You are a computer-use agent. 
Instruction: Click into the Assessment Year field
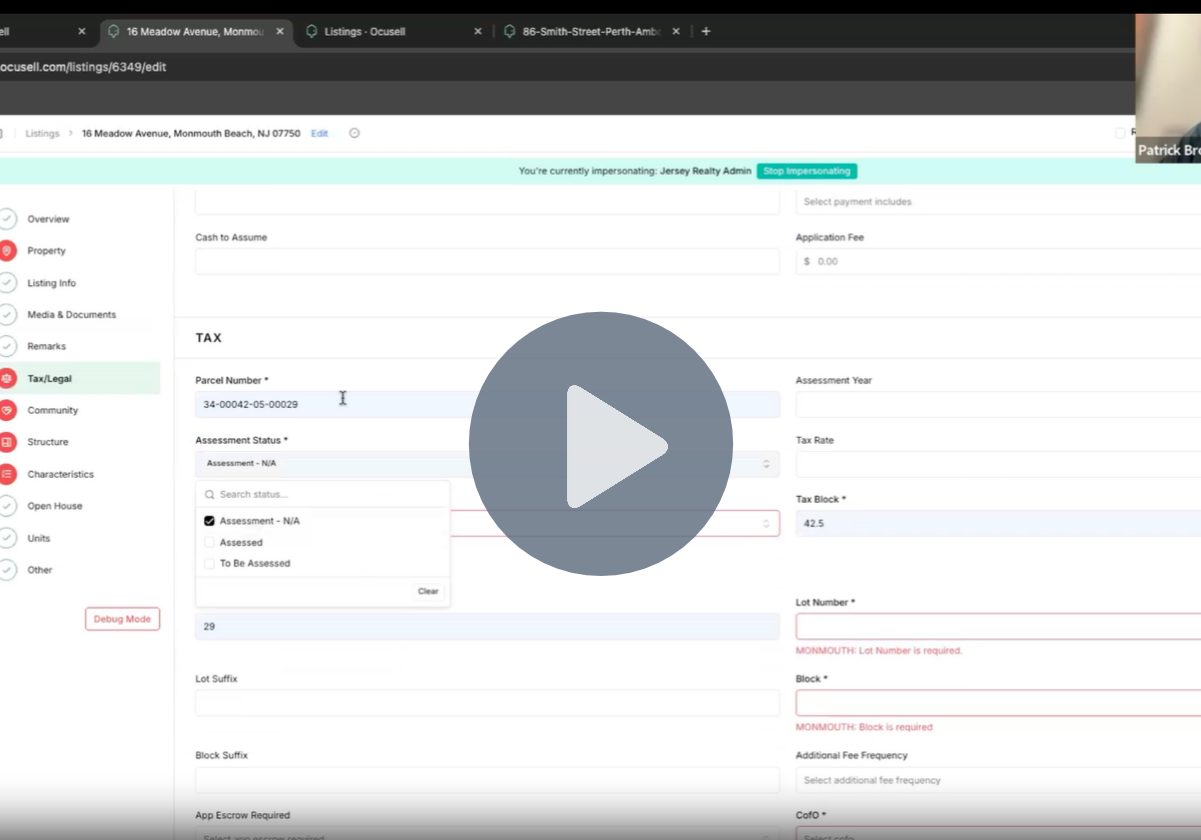tap(998, 404)
